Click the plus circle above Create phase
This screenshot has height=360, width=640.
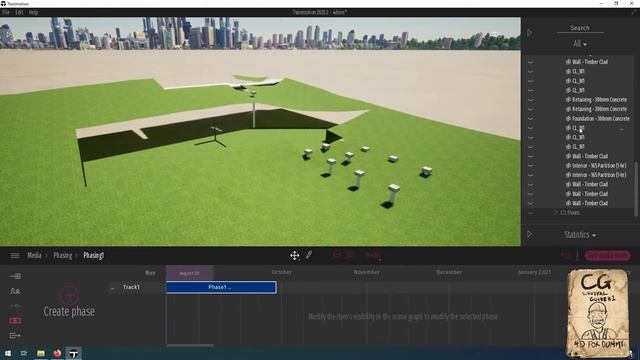tap(69, 295)
